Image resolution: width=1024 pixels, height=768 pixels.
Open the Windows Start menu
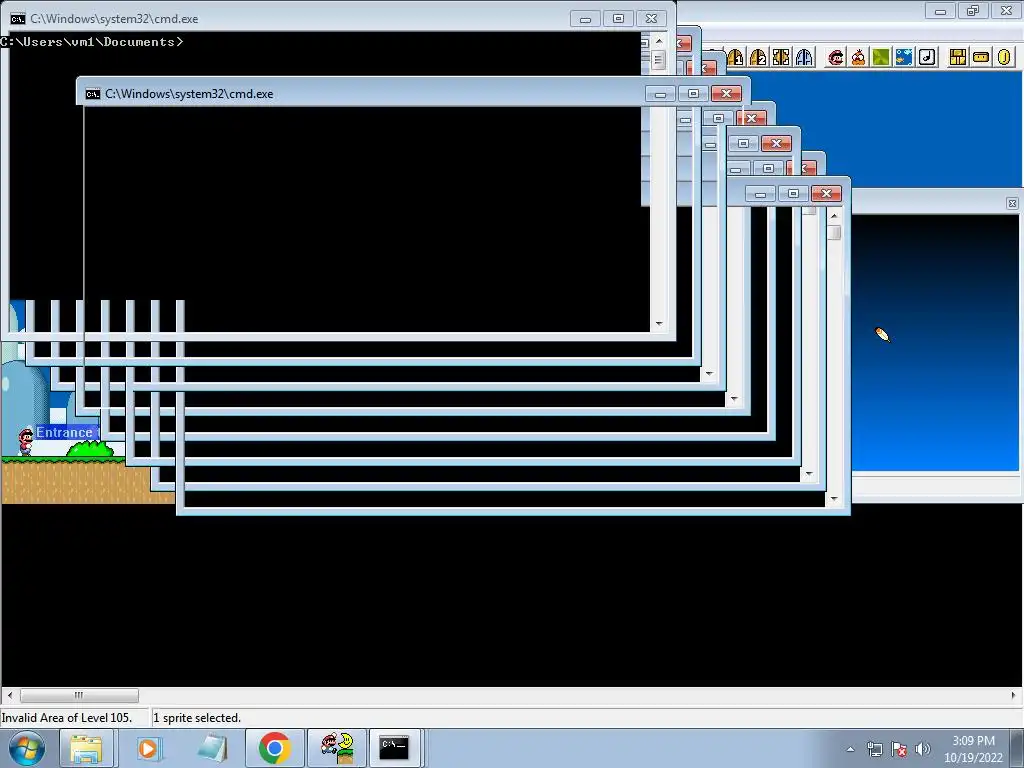pyautogui.click(x=26, y=748)
